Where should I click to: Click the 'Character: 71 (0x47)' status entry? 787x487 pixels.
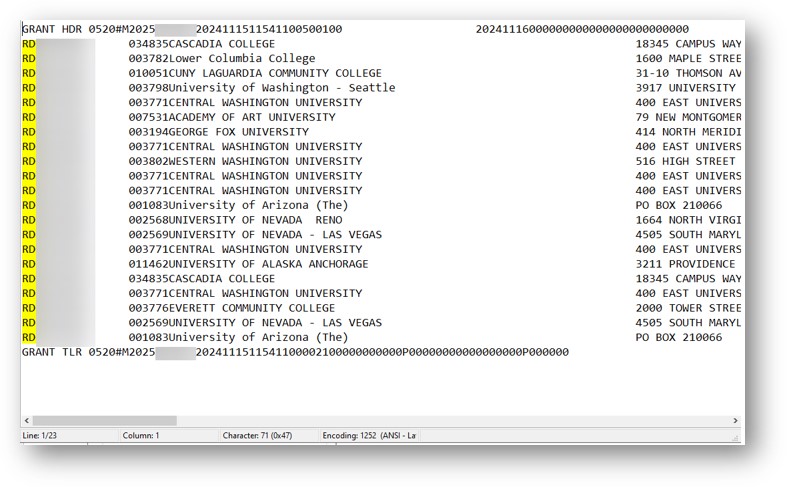pos(257,436)
